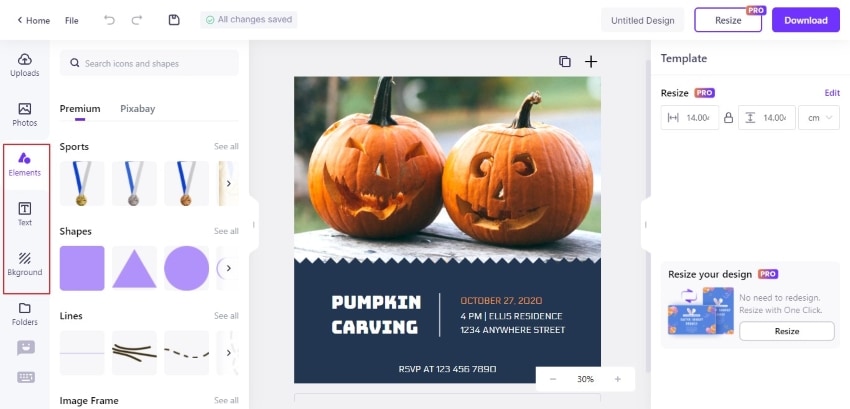Open the cm units dropdown
Screen dimensions: 850x409
pyautogui.click(x=819, y=118)
